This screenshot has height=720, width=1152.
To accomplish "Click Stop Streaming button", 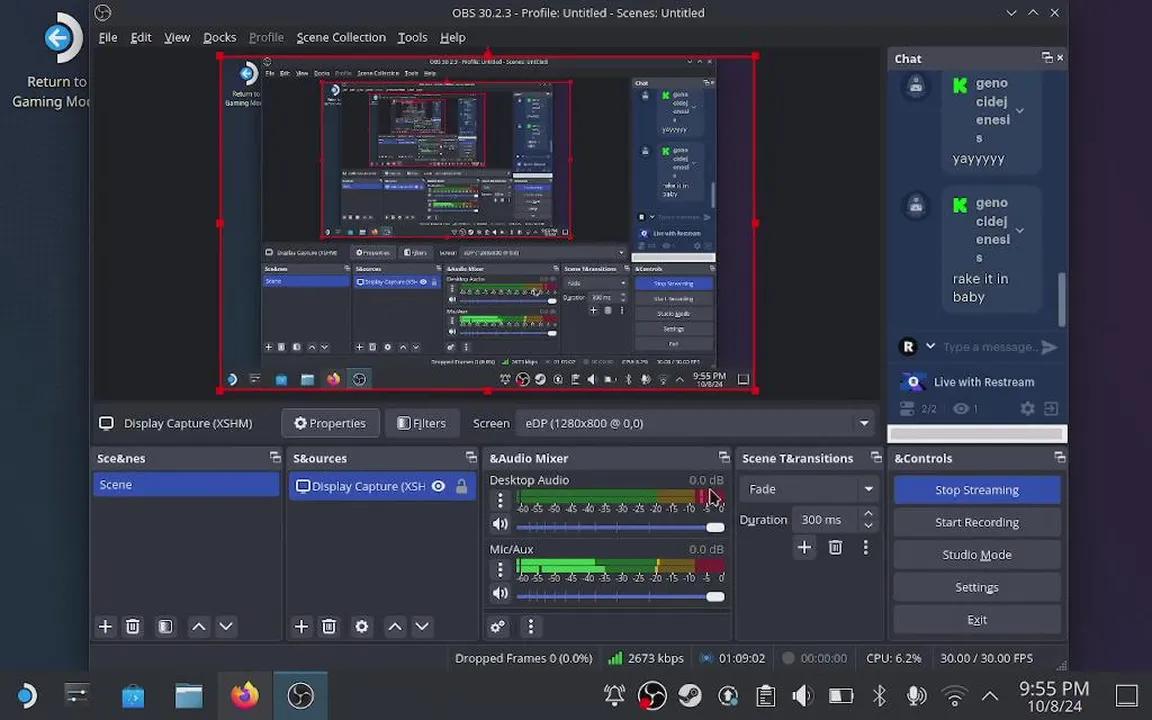I will coord(977,490).
